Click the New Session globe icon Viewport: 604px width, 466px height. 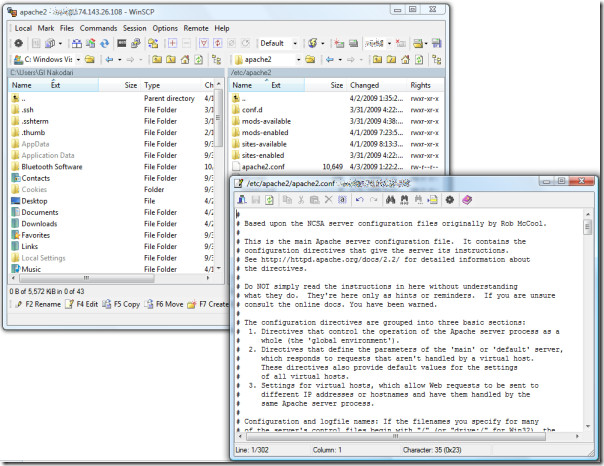312,43
